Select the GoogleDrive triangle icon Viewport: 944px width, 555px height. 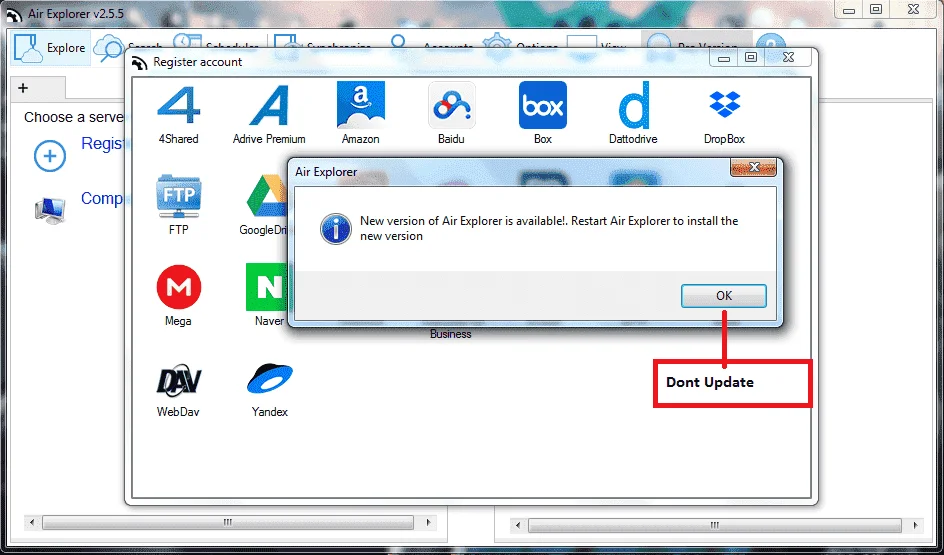coord(266,196)
